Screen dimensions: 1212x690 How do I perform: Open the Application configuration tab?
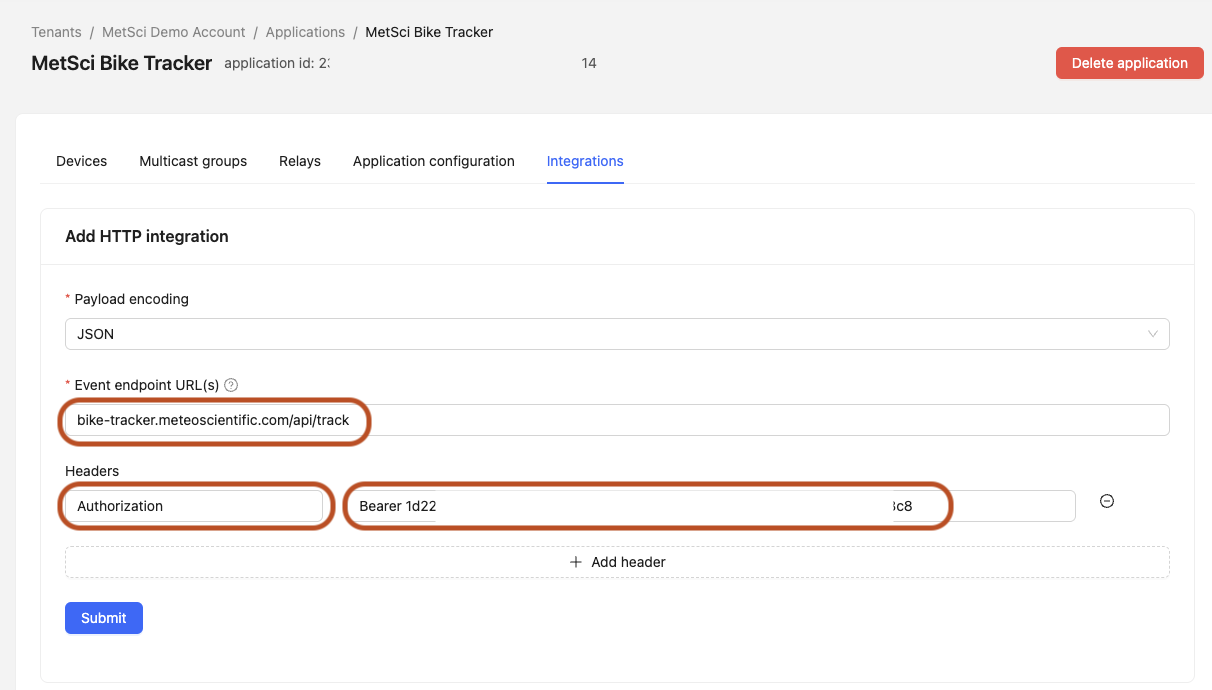(433, 161)
